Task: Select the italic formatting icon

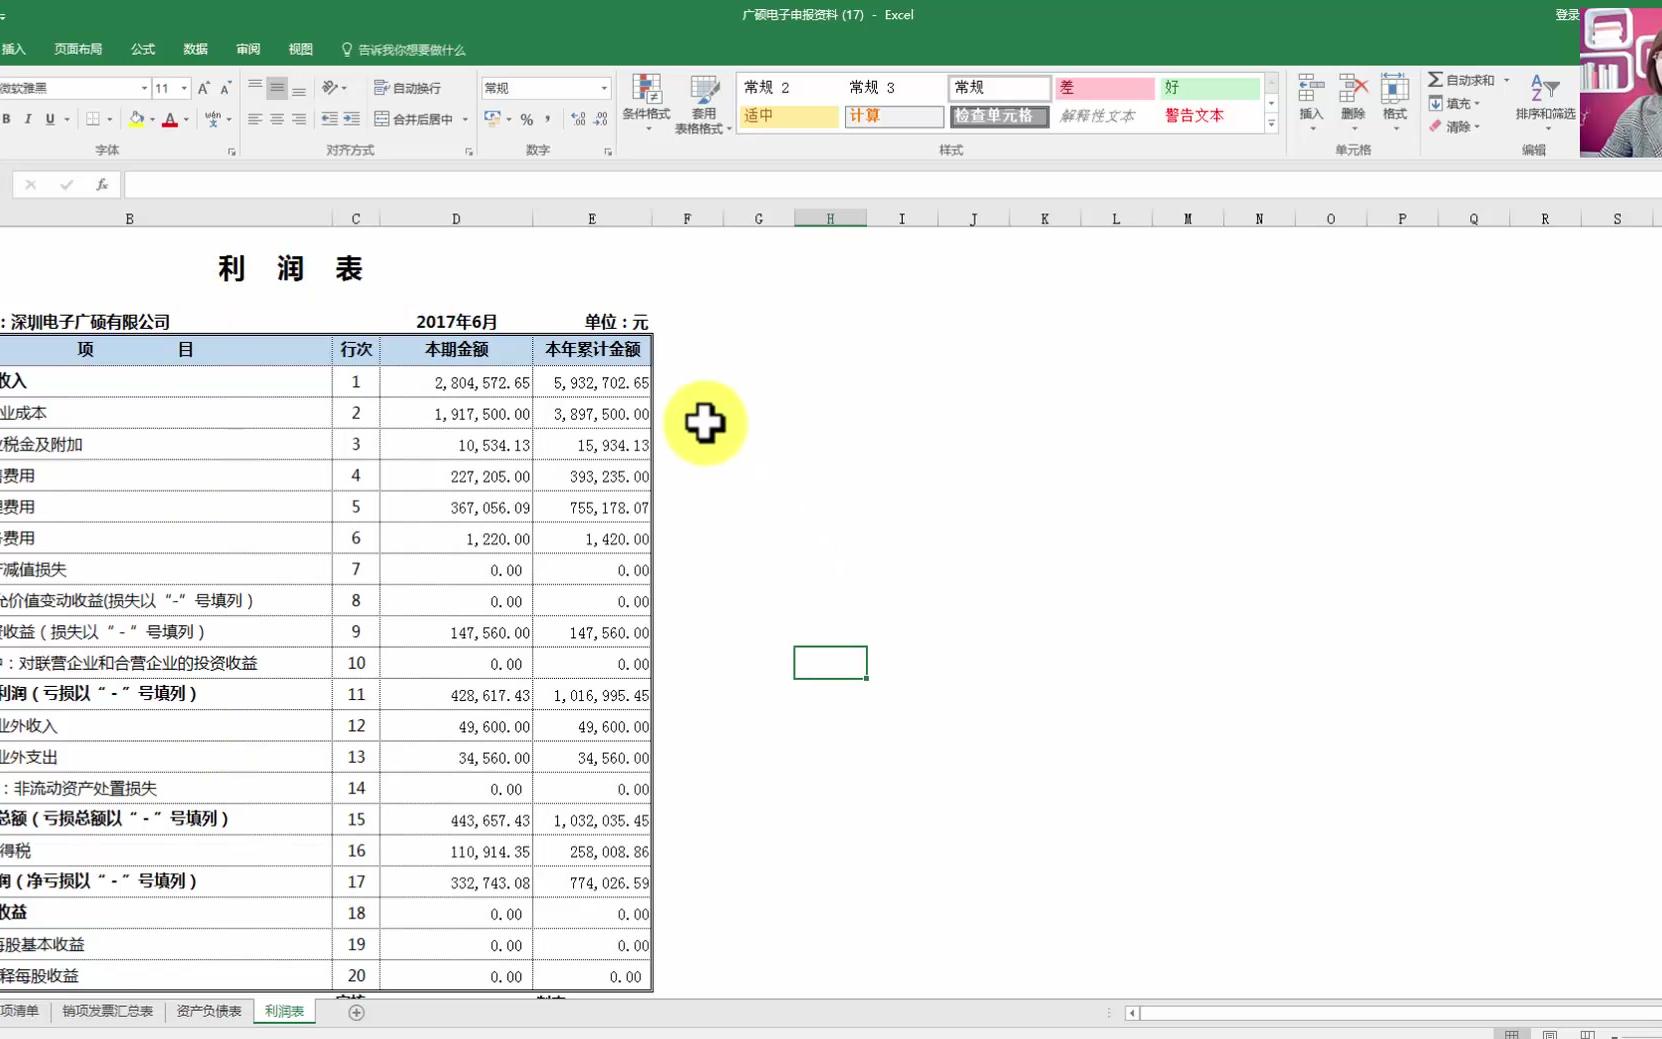Action: click(29, 119)
